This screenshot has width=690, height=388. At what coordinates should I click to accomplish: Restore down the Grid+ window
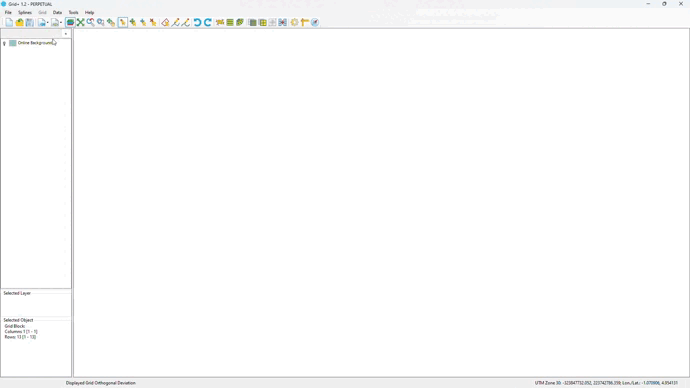(x=664, y=4)
